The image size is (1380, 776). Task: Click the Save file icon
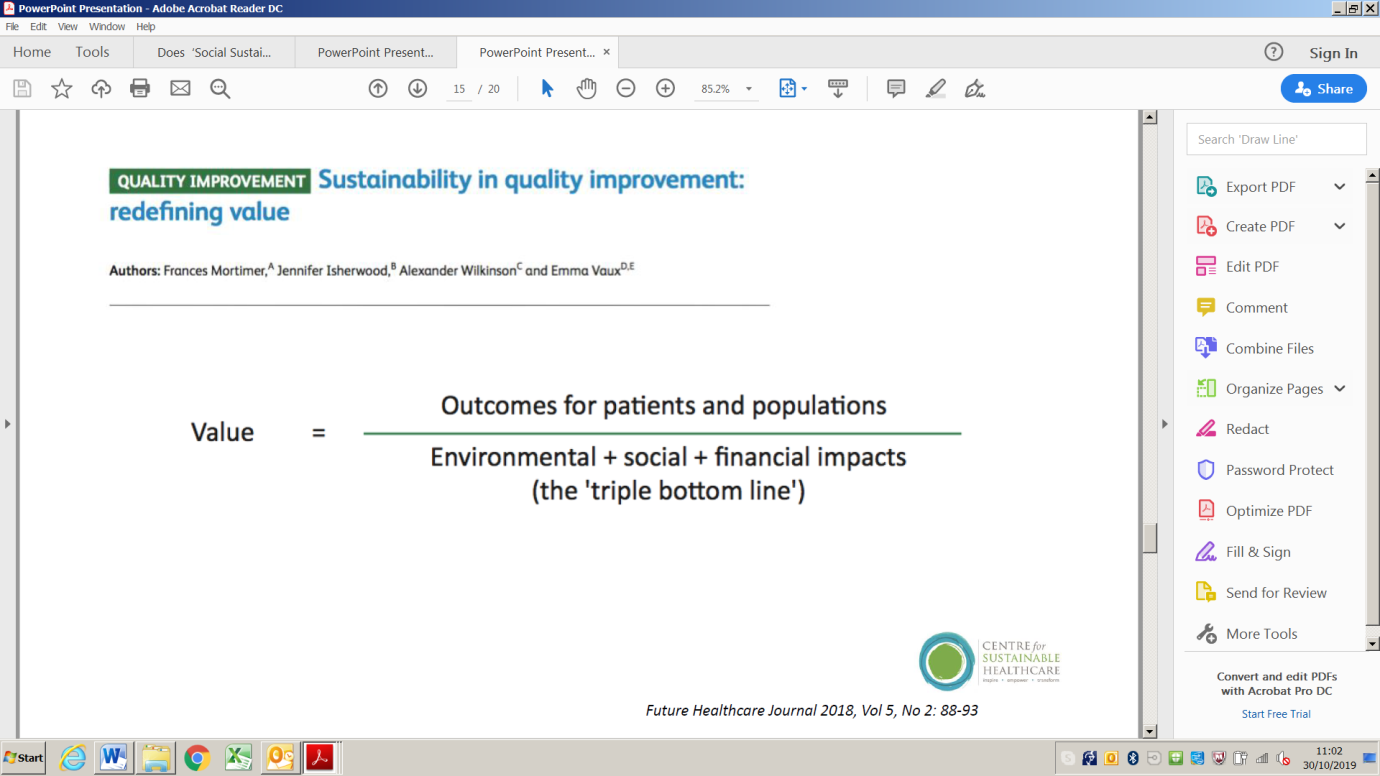[x=22, y=89]
